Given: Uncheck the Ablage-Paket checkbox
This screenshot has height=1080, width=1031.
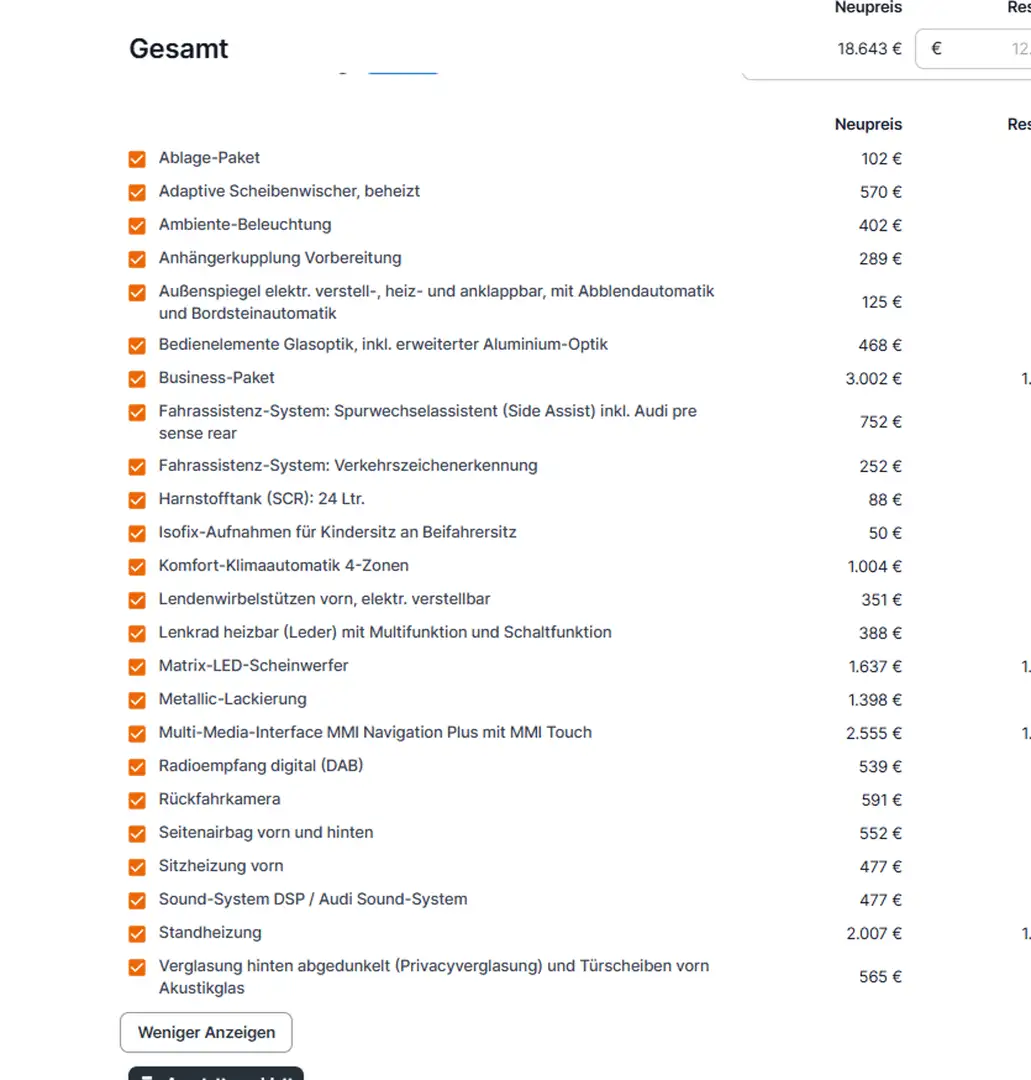Looking at the screenshot, I should point(137,159).
